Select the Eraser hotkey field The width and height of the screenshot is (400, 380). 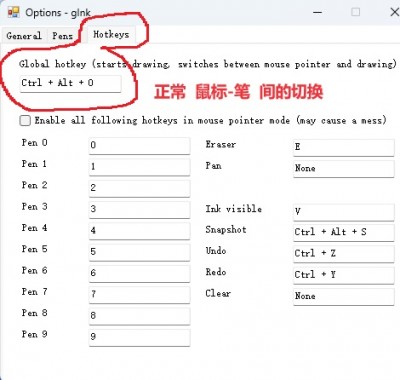344,148
